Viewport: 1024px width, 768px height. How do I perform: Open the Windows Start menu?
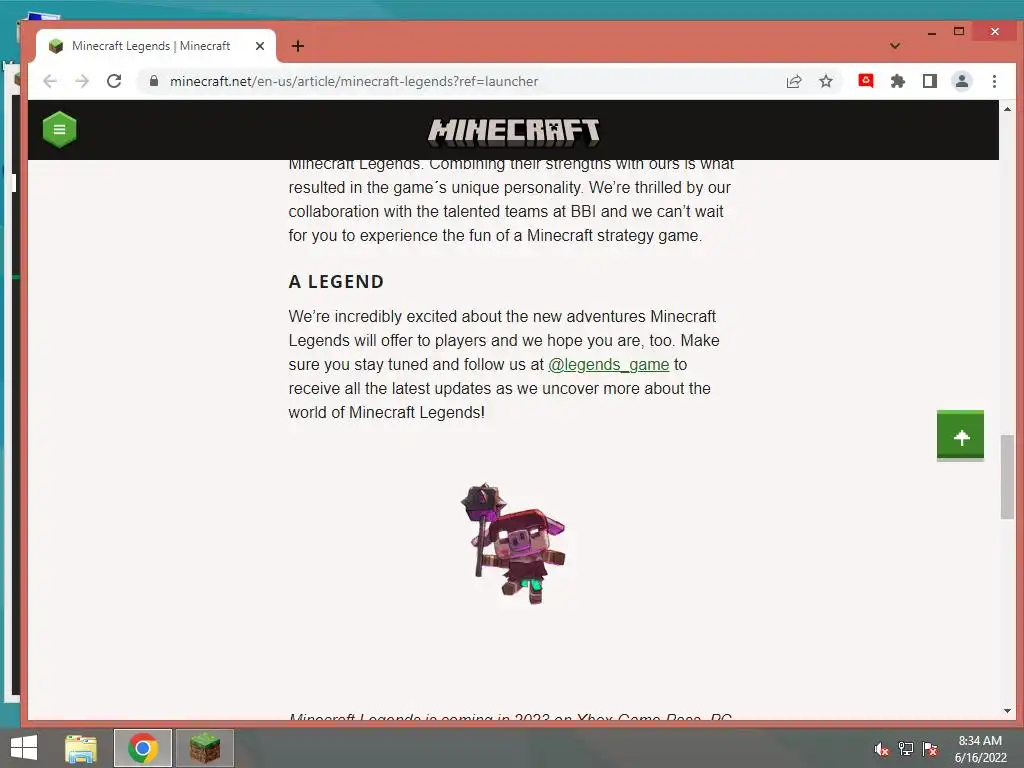[x=24, y=748]
